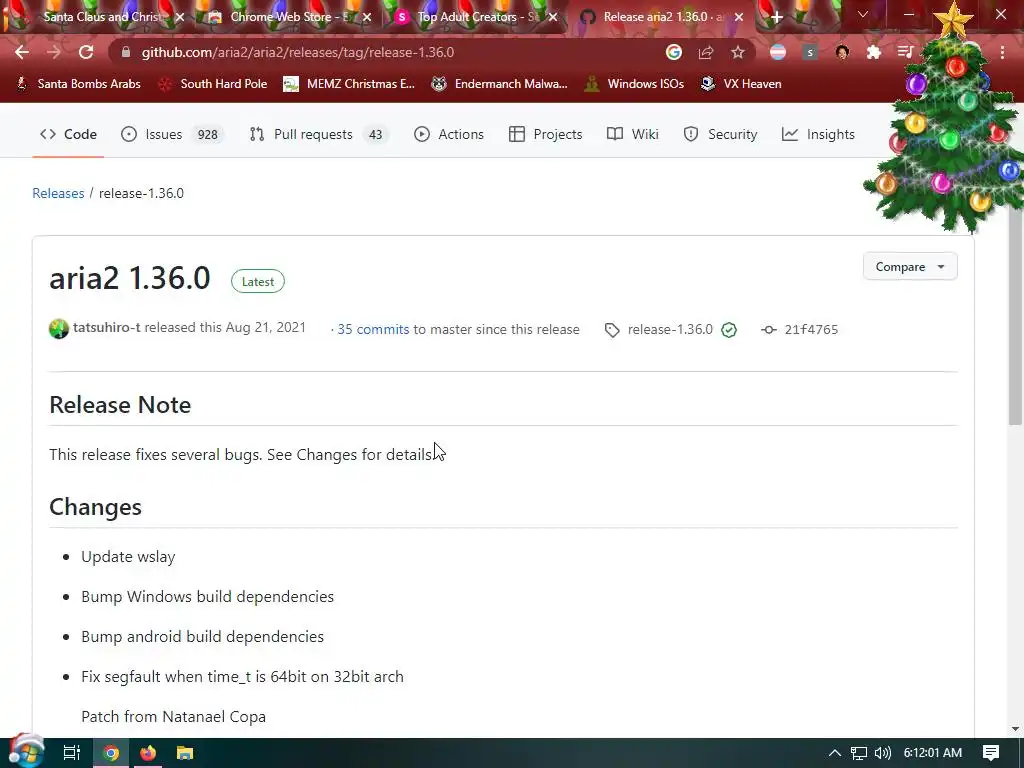Viewport: 1024px width, 768px height.
Task: Open Endermanch Malware bookmark
Action: pos(500,84)
